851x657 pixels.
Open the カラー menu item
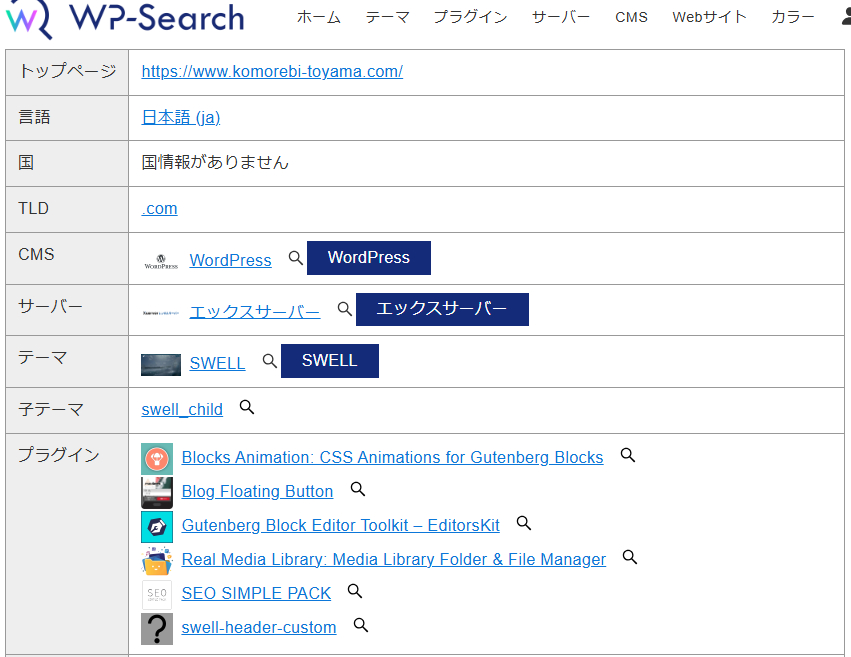click(x=793, y=17)
